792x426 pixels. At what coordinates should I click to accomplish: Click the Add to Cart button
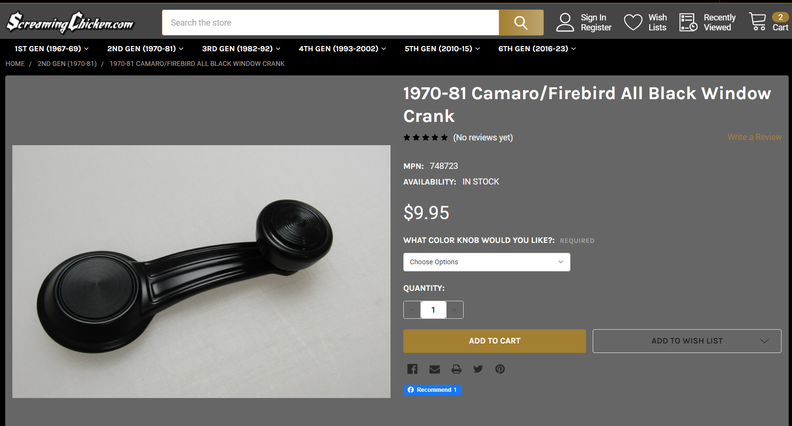point(494,341)
